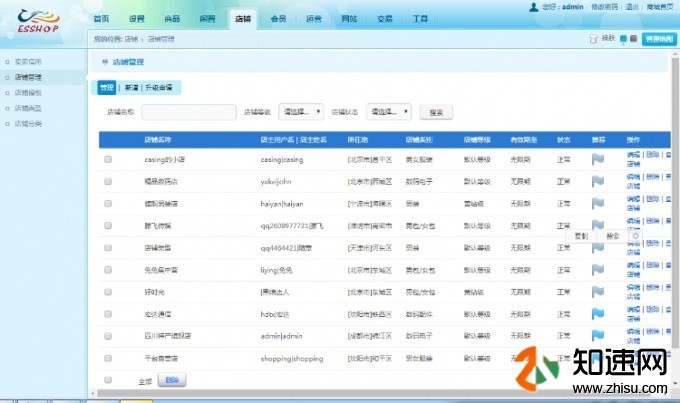
Task: Click the 修改密码 link
Action: (605, 7)
